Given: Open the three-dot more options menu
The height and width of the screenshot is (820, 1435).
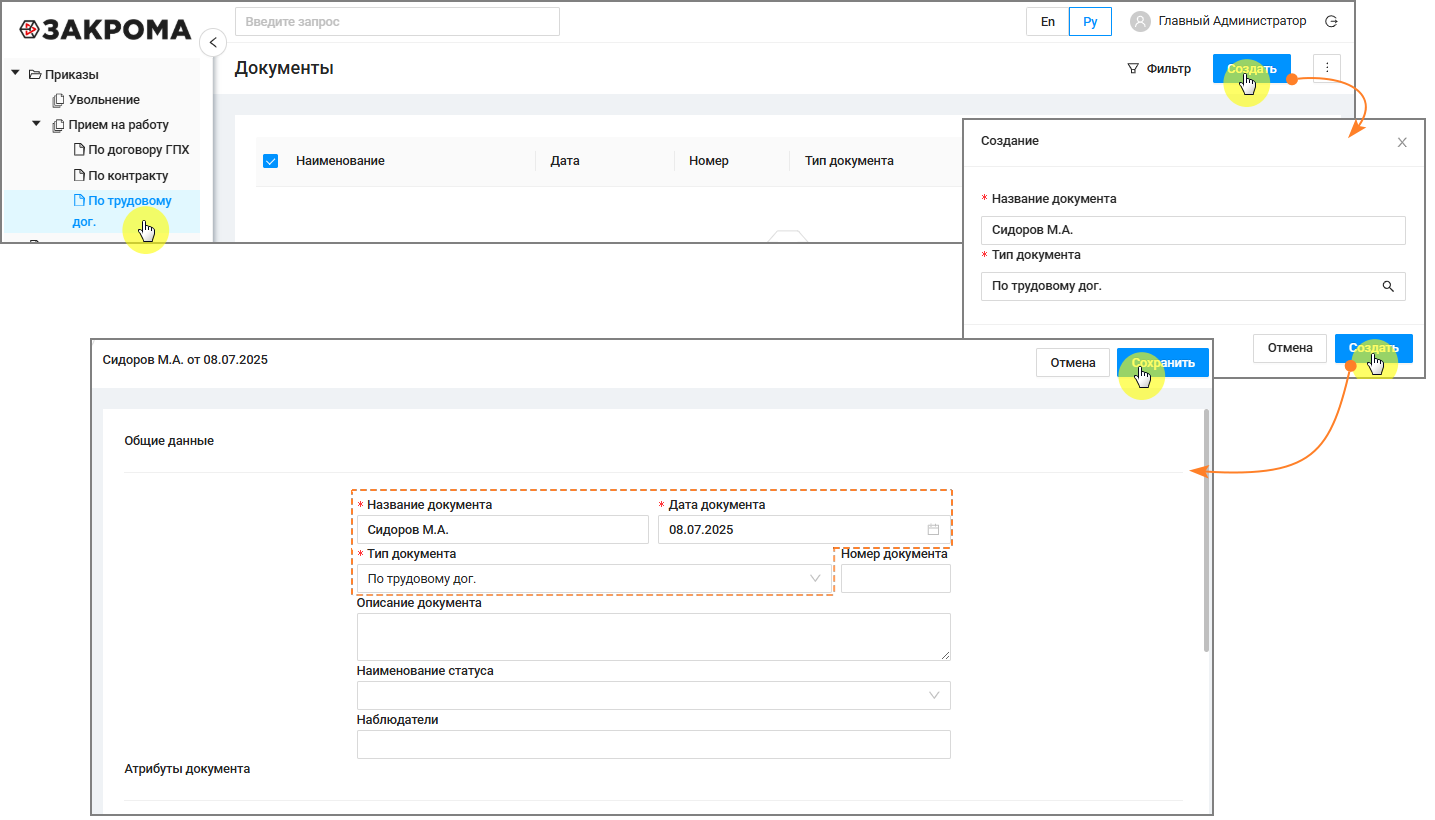Looking at the screenshot, I should click(x=1327, y=68).
